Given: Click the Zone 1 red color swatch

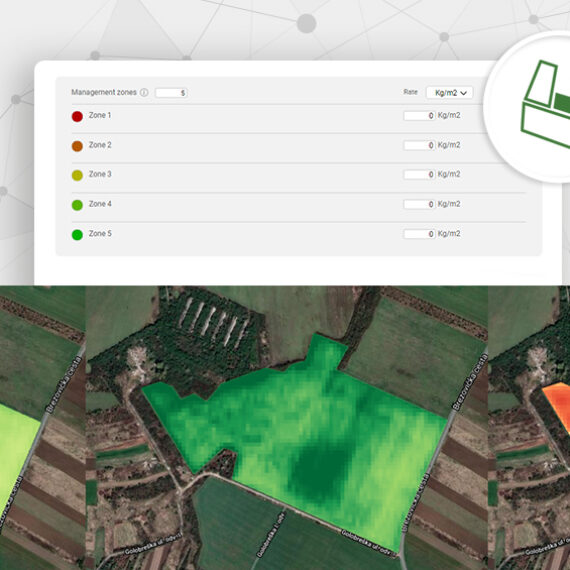Looking at the screenshot, I should point(77,116).
